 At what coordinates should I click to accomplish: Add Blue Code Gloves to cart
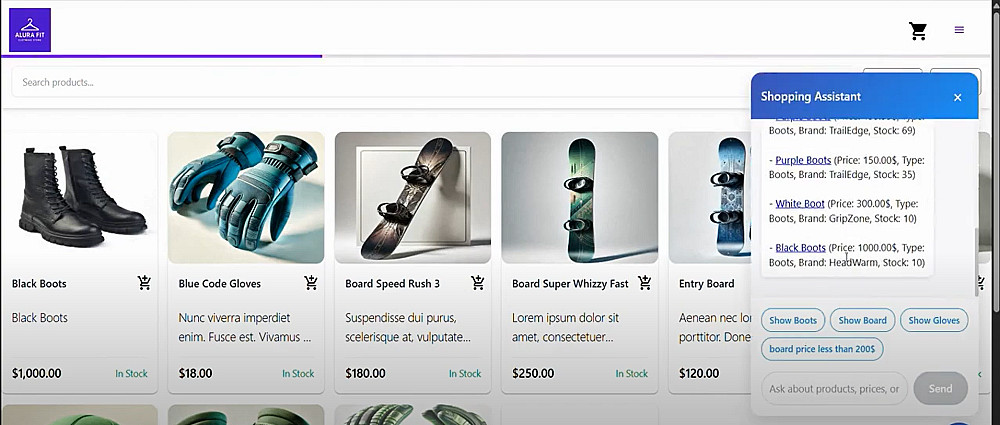pyautogui.click(x=311, y=283)
